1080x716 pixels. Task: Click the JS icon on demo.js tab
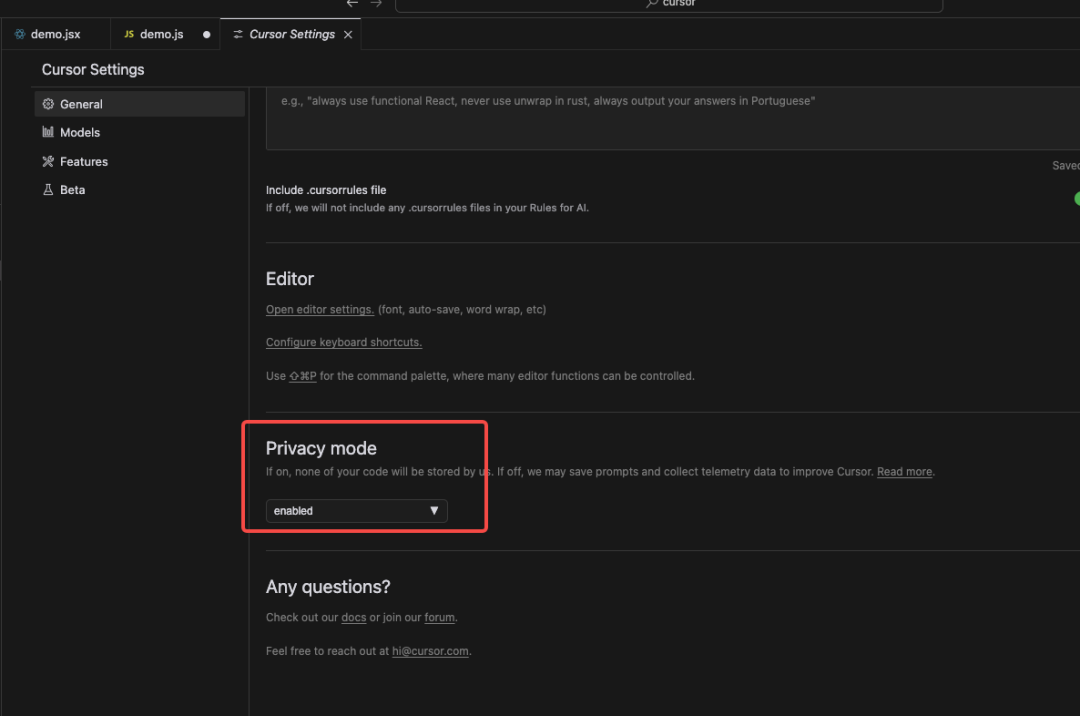[x=129, y=34]
